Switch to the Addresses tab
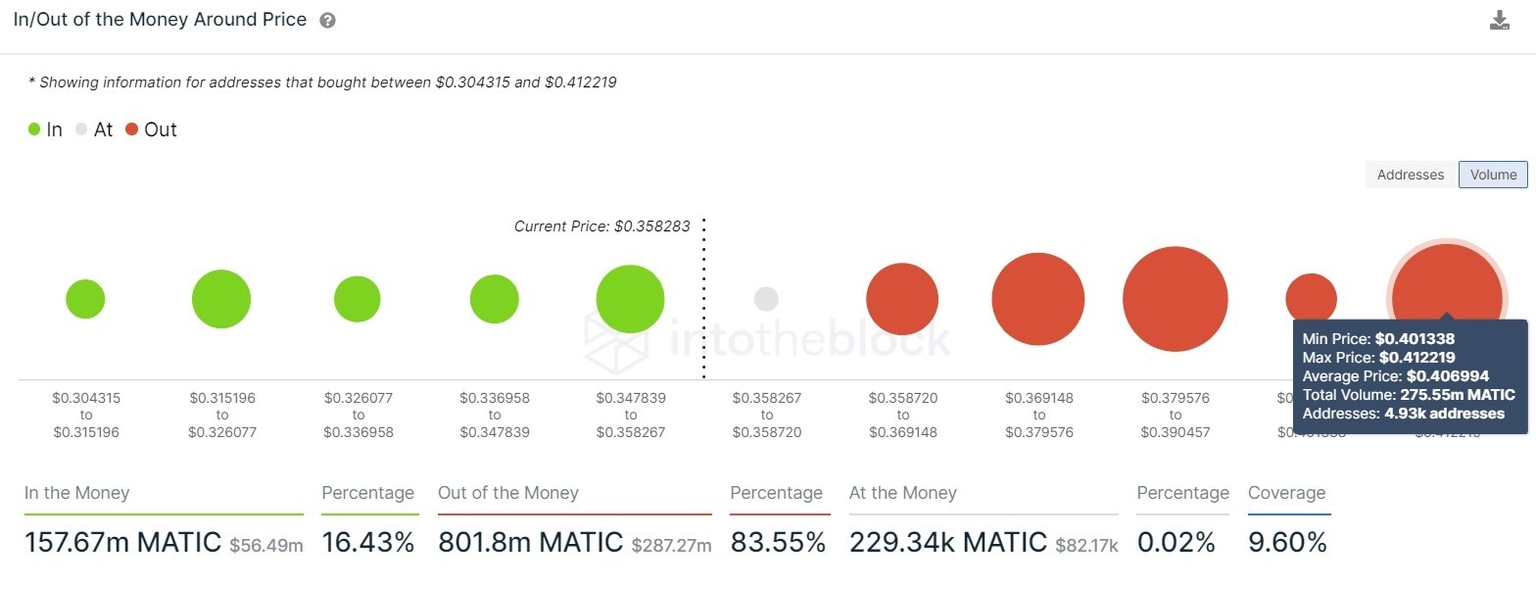 pyautogui.click(x=1409, y=174)
